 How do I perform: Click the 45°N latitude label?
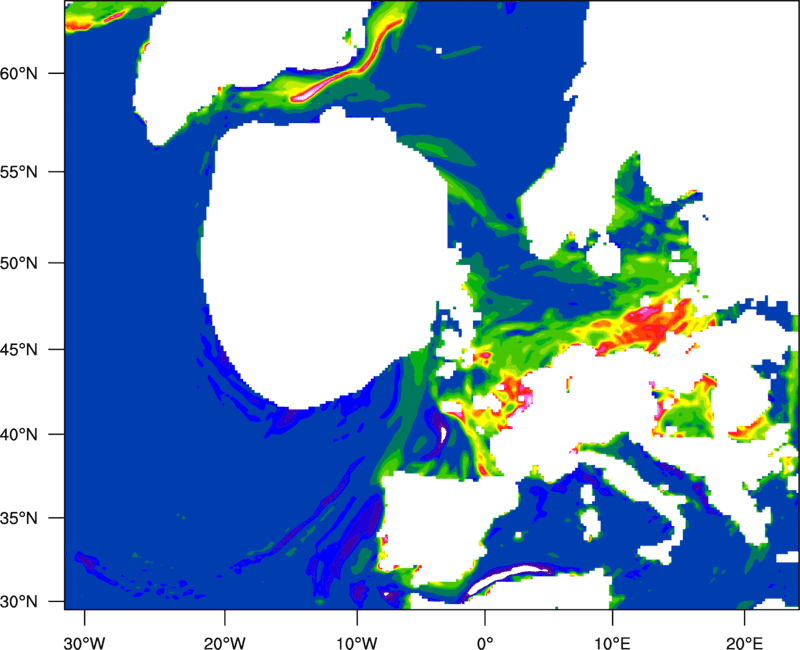(19, 350)
